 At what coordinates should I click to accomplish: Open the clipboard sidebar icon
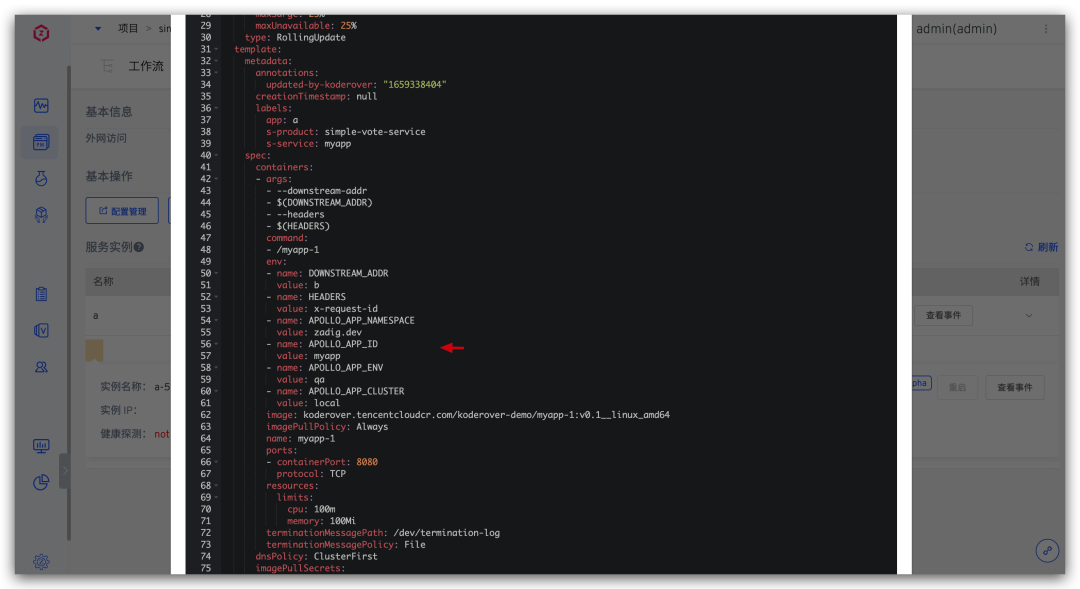(x=41, y=294)
